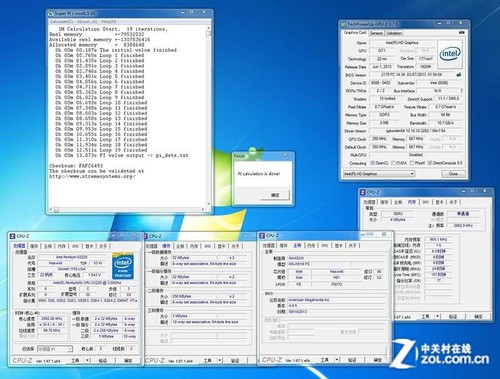Viewport: 500px width, 379px height.
Task: Click the 'Checksum: FAFC6493' line in Super PI
Action: click(76, 166)
